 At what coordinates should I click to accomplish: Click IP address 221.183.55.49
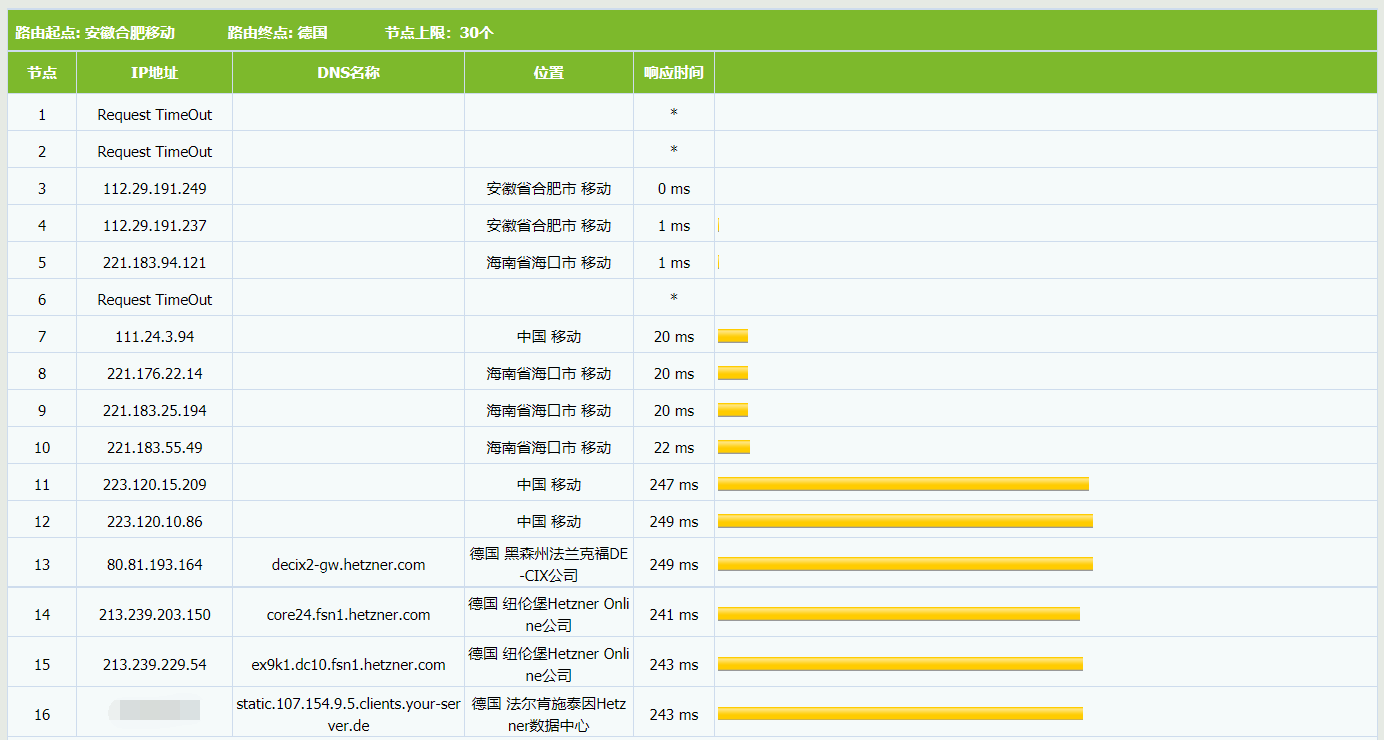coord(155,447)
